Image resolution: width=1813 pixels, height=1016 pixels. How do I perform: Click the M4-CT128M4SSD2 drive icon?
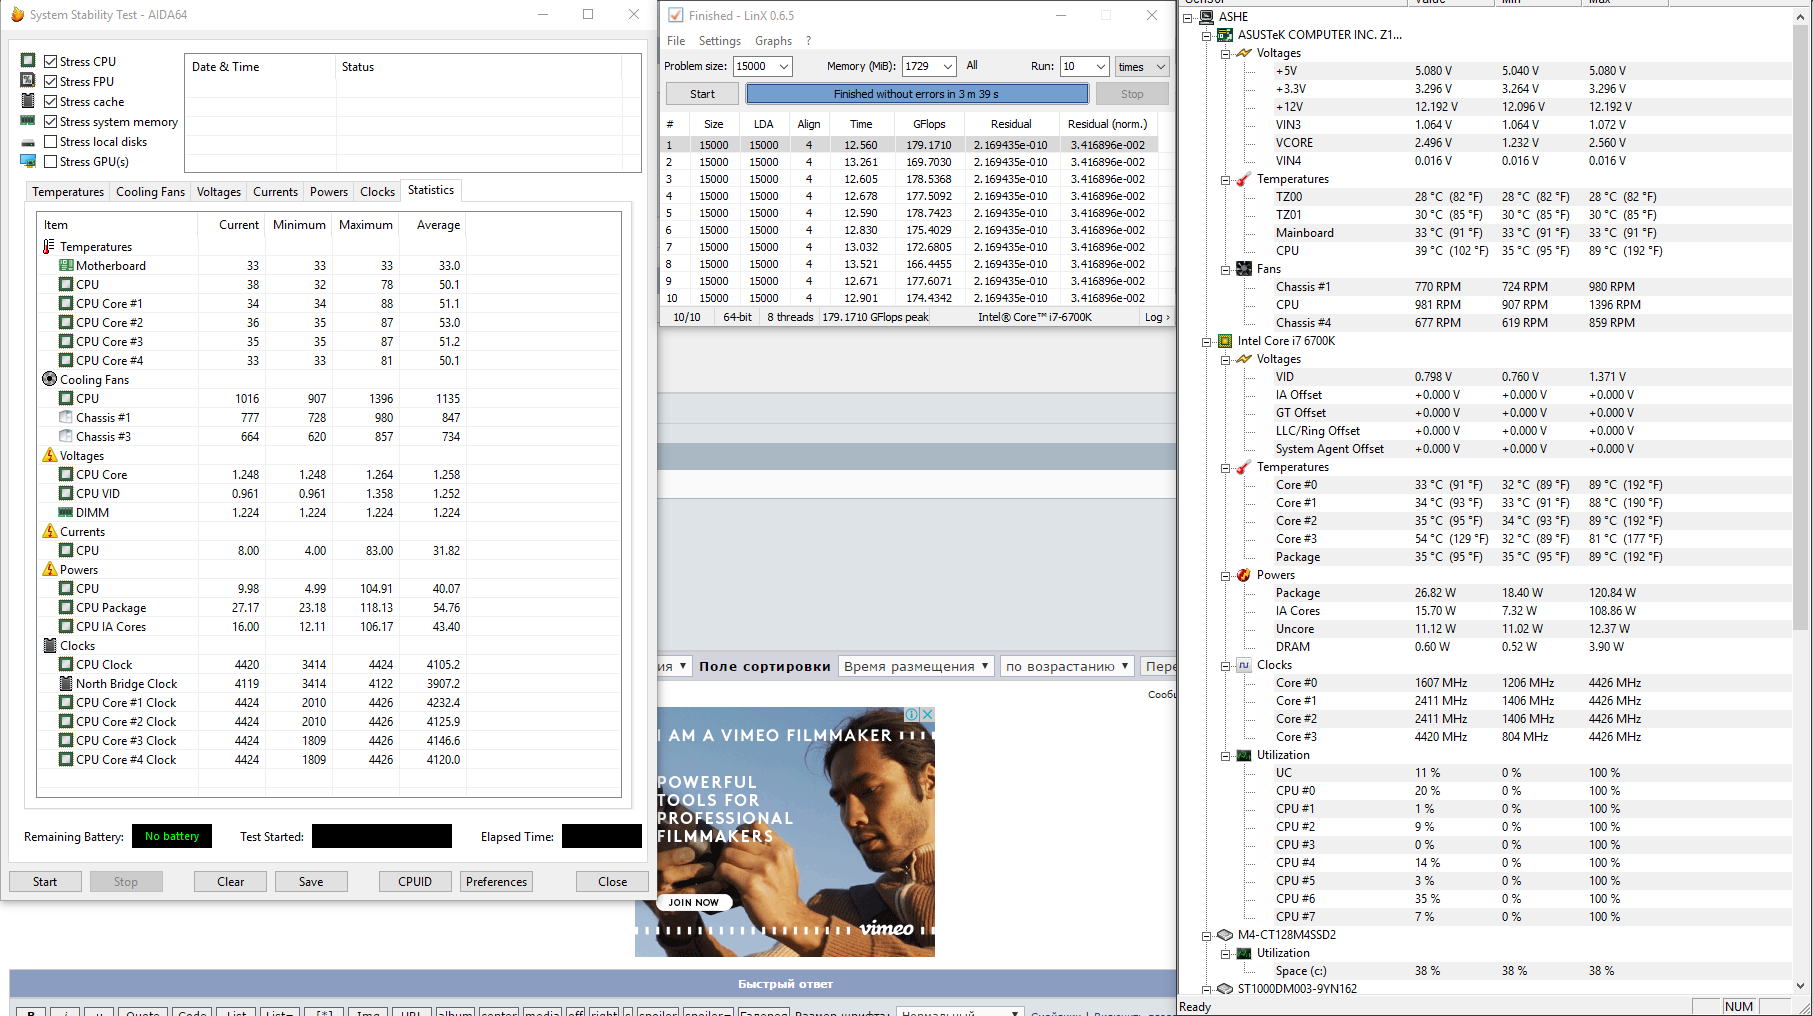pos(1225,935)
